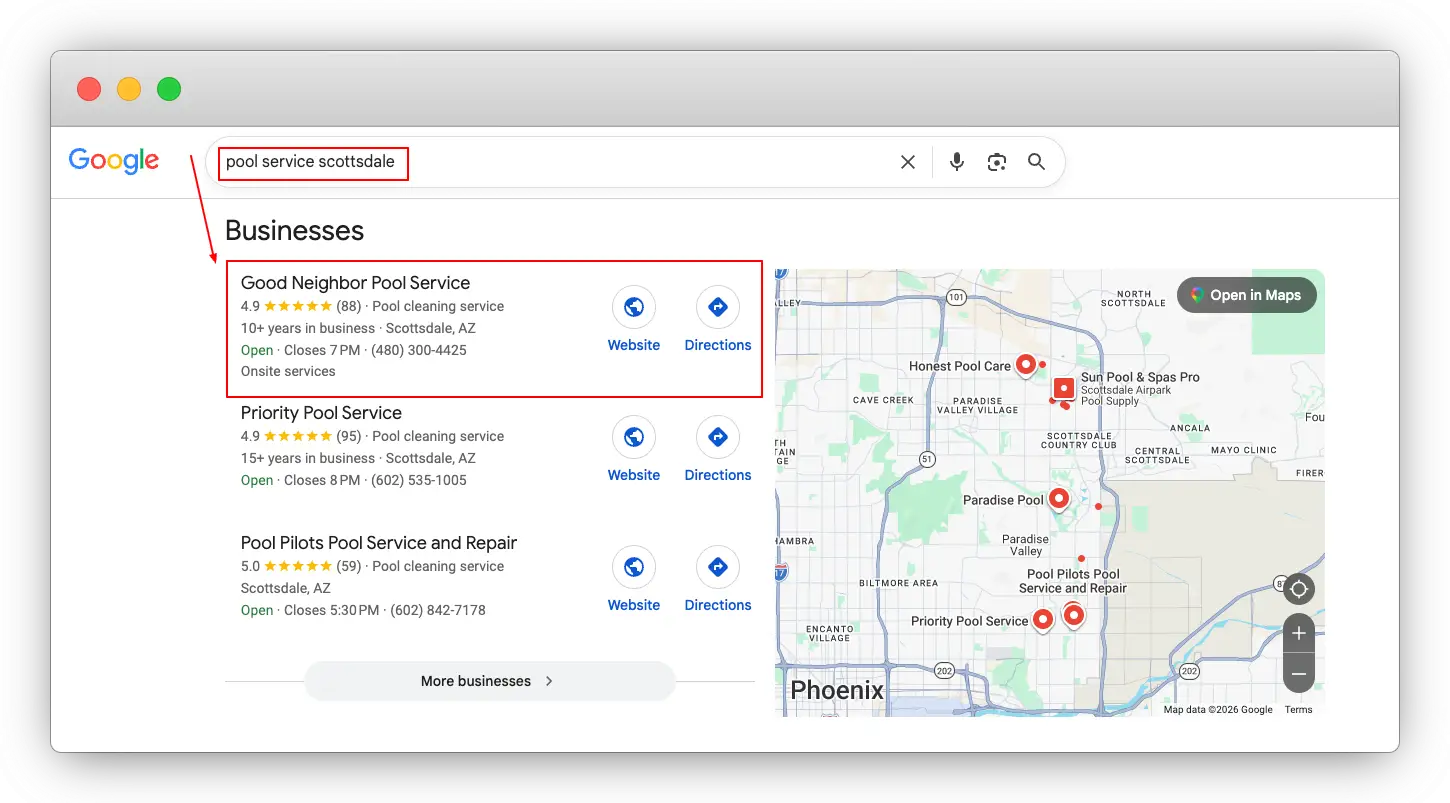This screenshot has height=803, width=1450.
Task: Click the magnifying glass search icon
Action: [1037, 162]
